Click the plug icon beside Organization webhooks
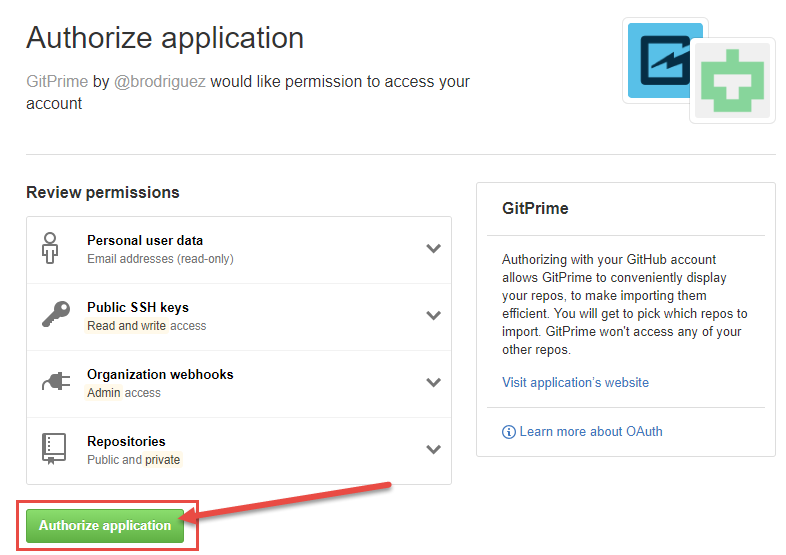 (x=56, y=382)
